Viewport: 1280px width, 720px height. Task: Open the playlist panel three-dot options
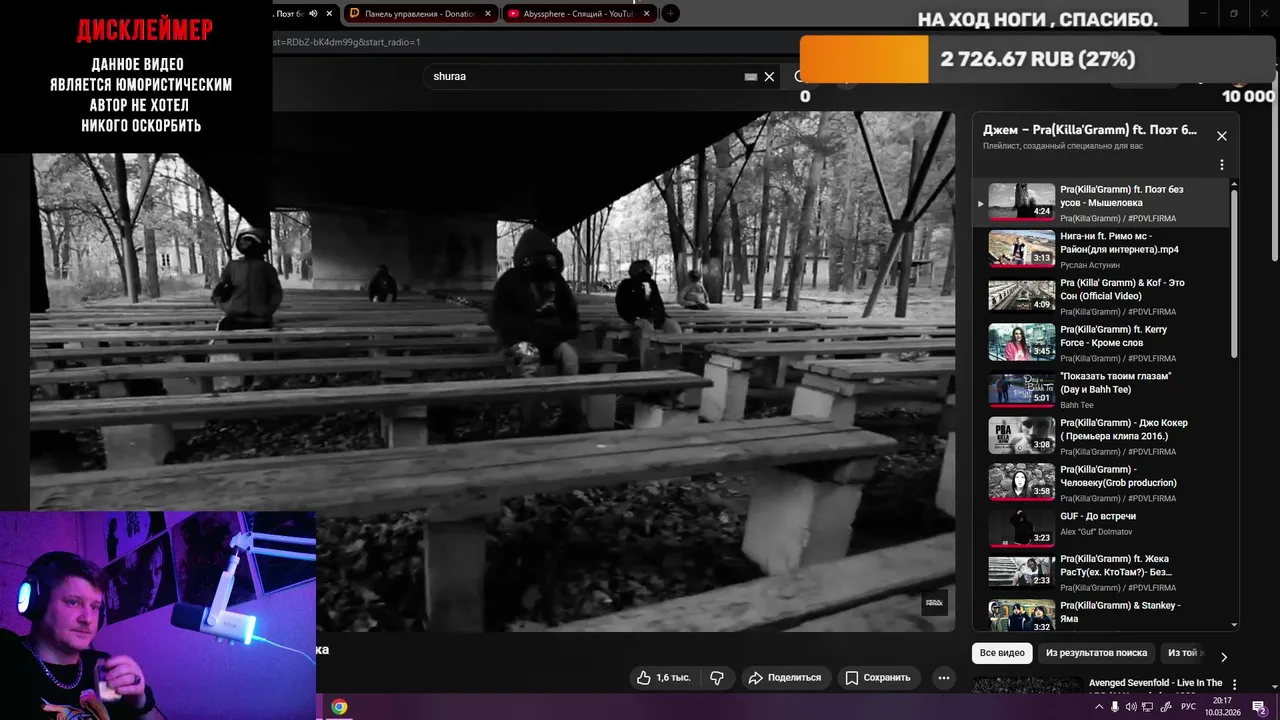tap(1221, 165)
